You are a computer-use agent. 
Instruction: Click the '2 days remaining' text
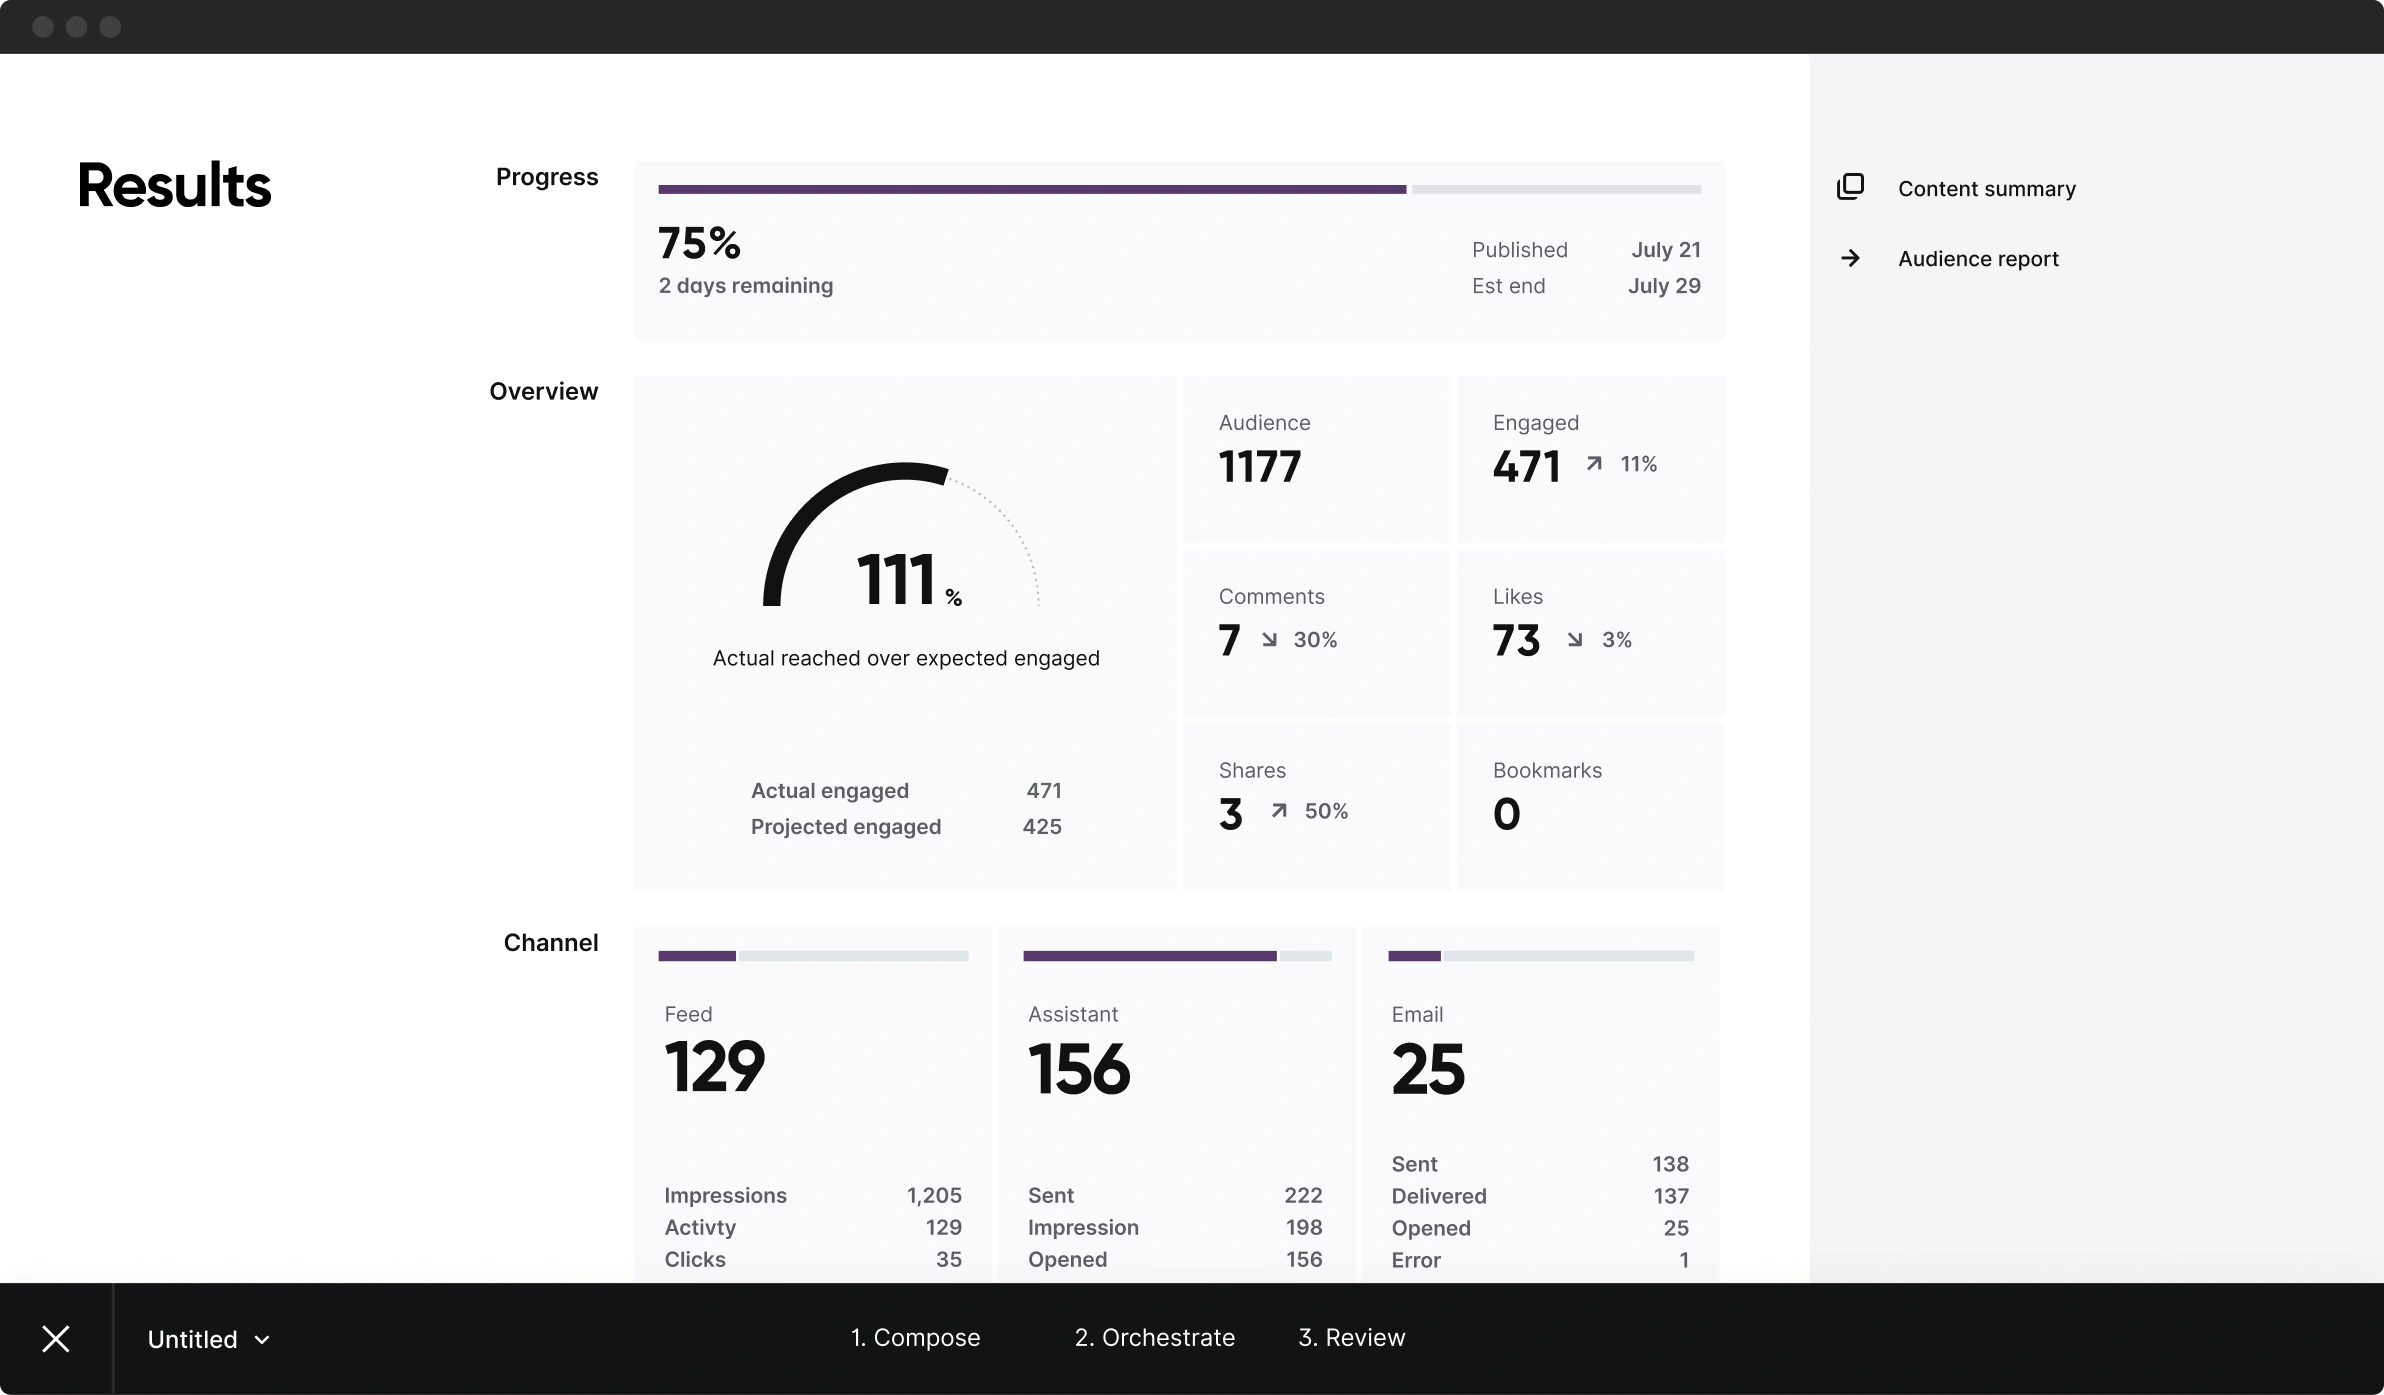[745, 285]
